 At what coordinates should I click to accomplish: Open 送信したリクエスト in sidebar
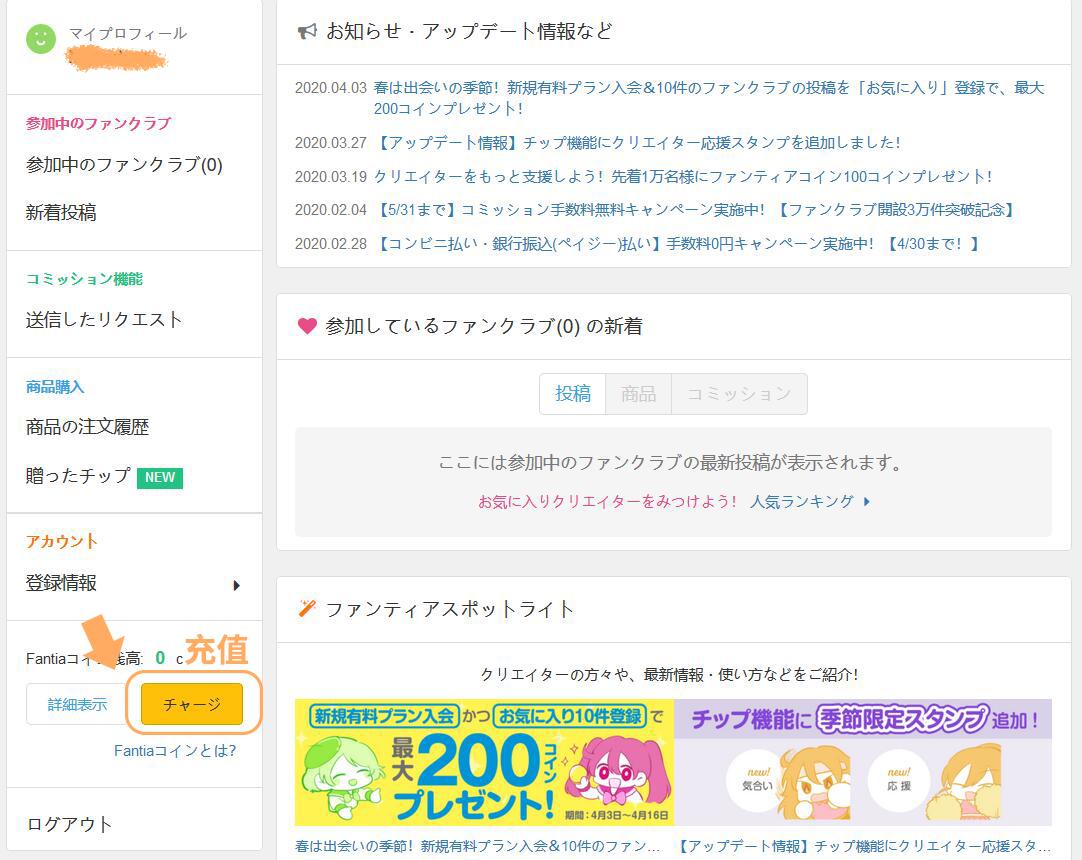(x=104, y=320)
